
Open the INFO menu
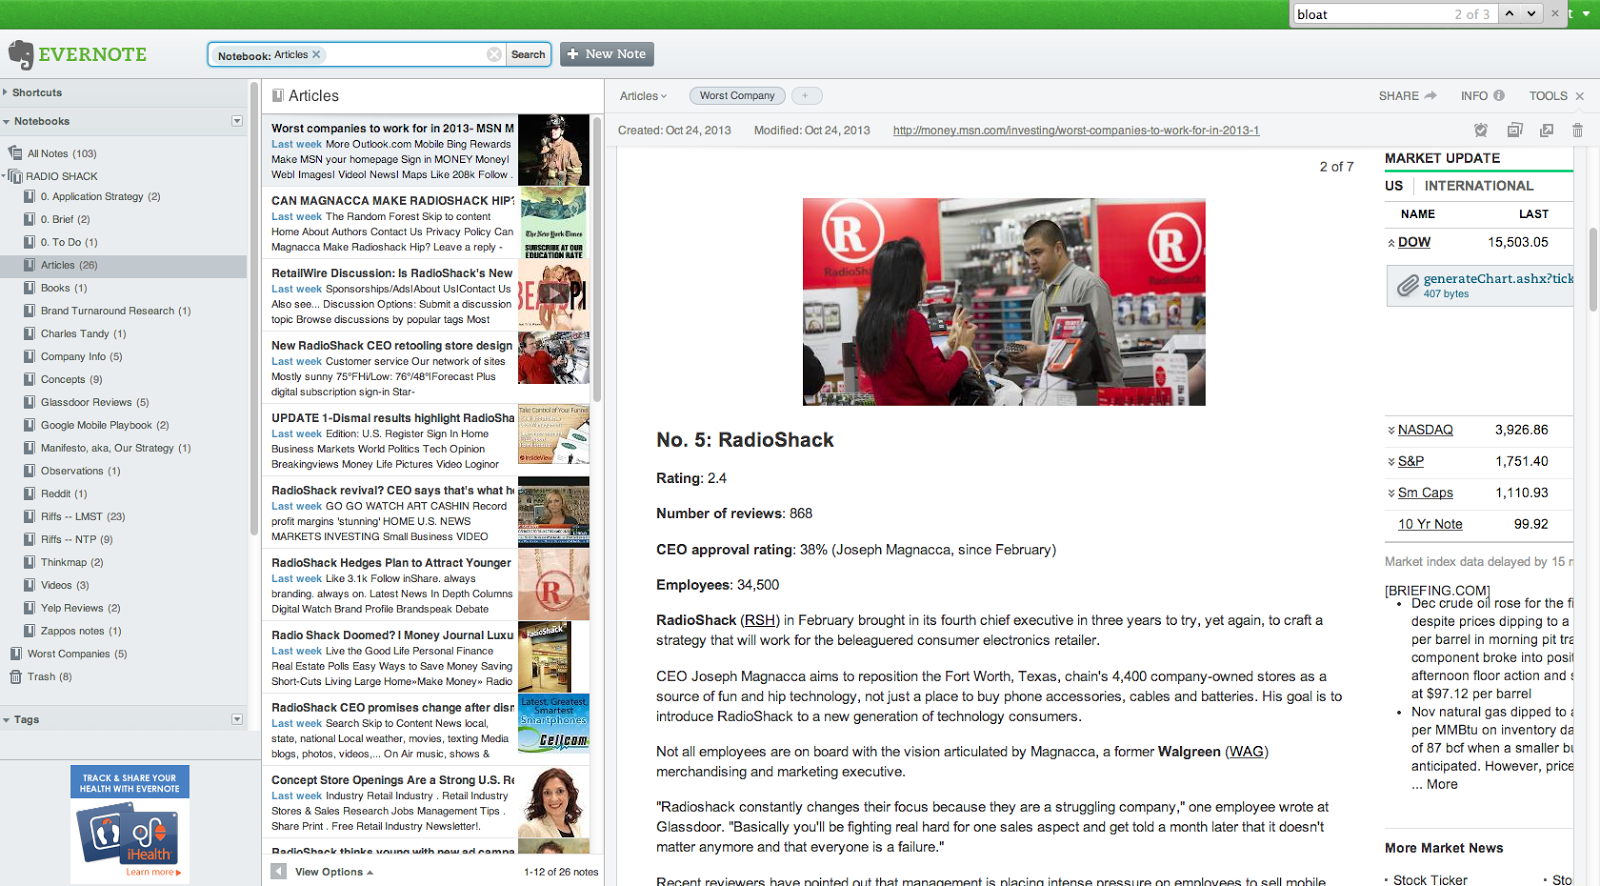pos(1482,96)
